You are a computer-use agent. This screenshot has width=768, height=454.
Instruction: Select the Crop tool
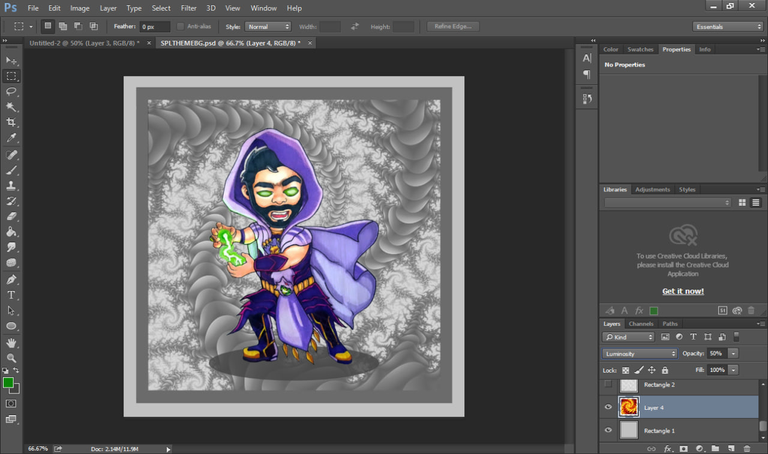(11, 122)
